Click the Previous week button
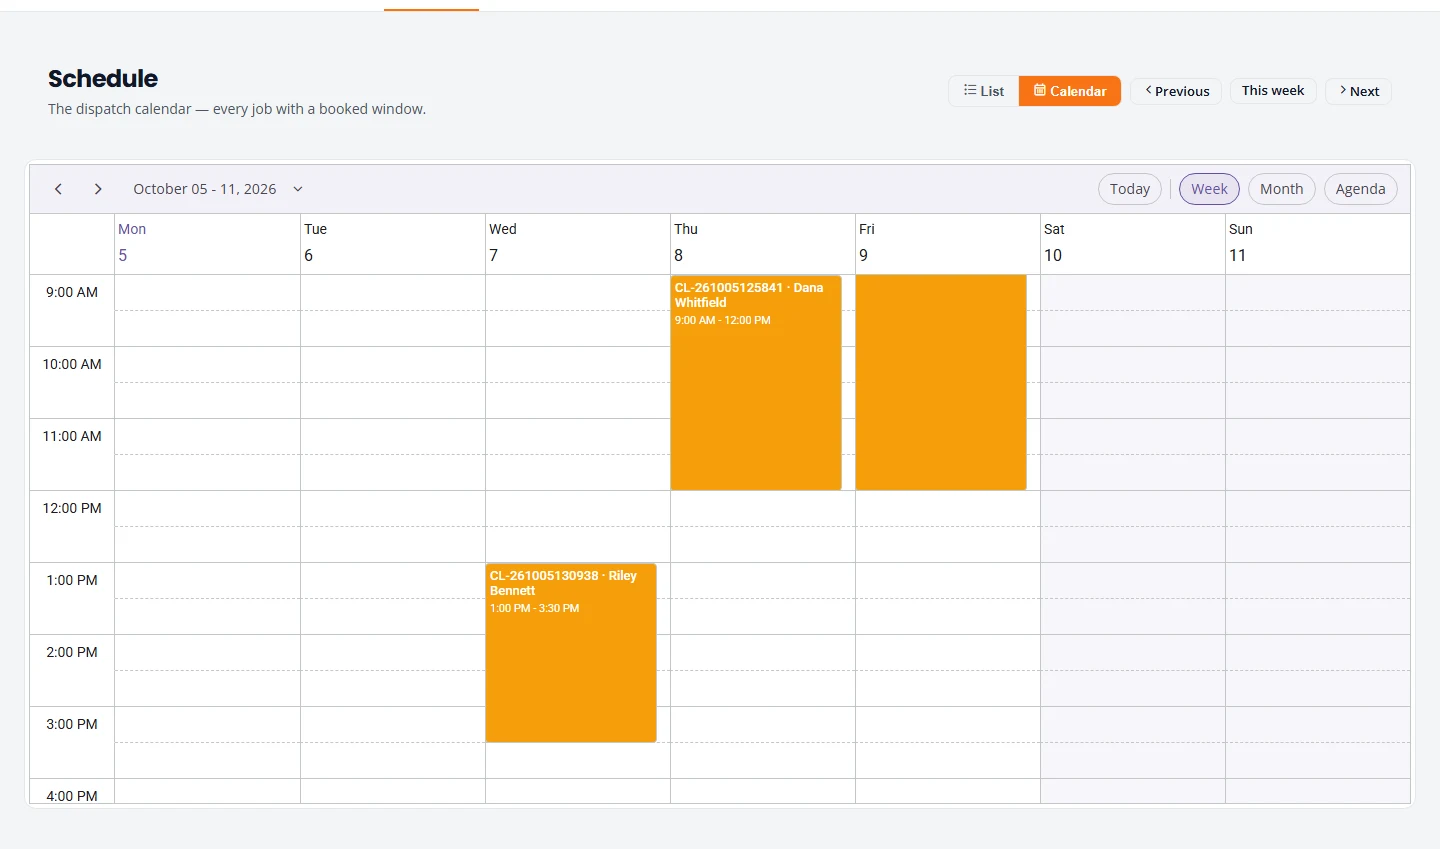 1176,91
